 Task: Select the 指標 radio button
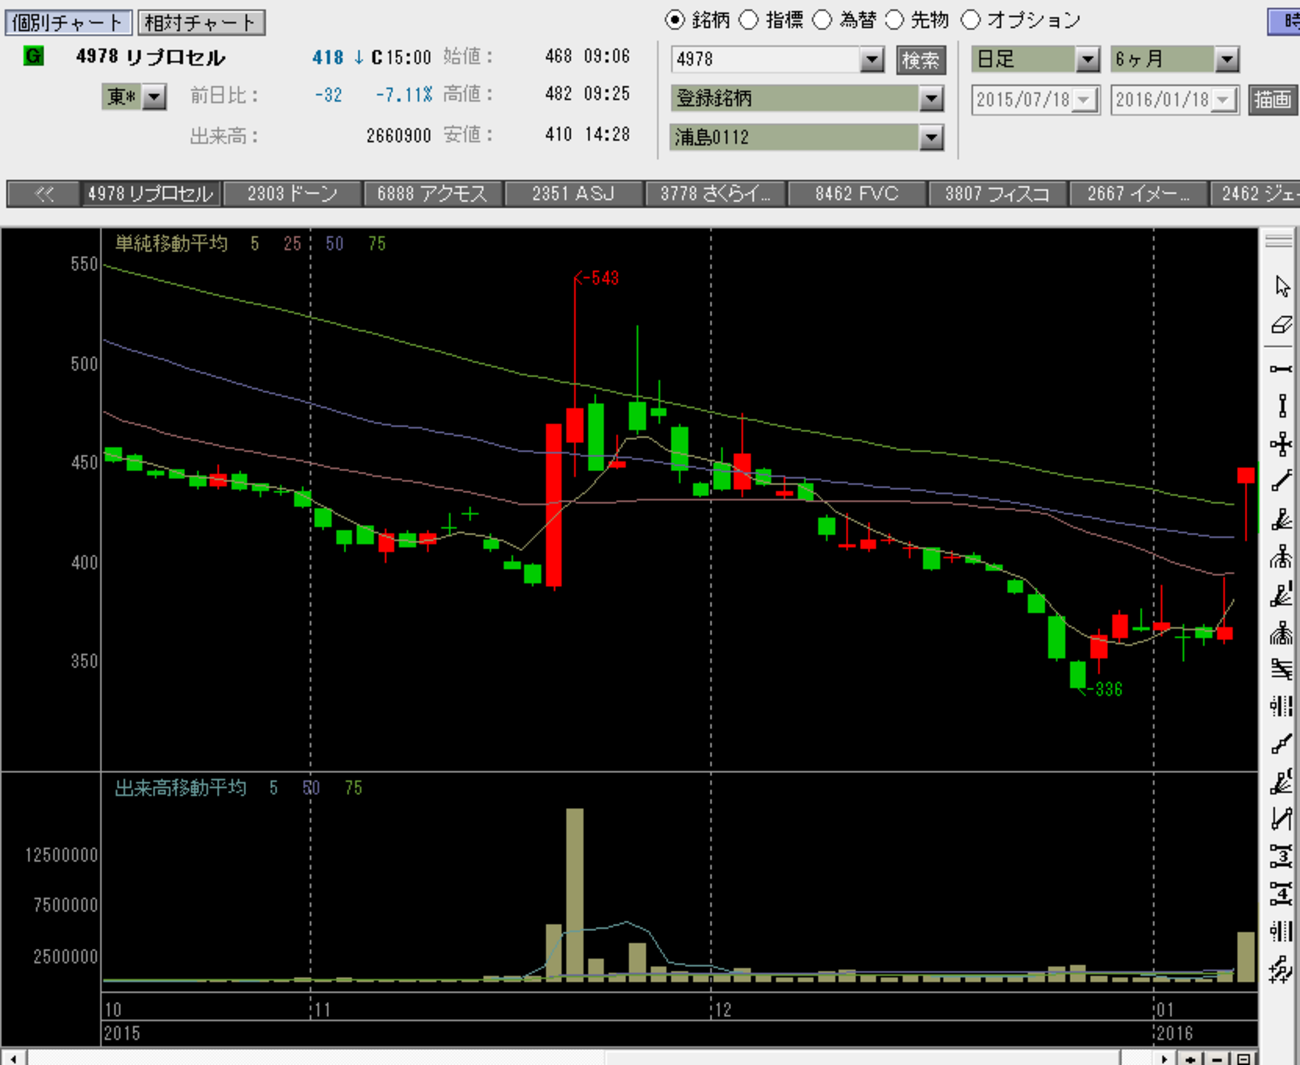coord(748,20)
